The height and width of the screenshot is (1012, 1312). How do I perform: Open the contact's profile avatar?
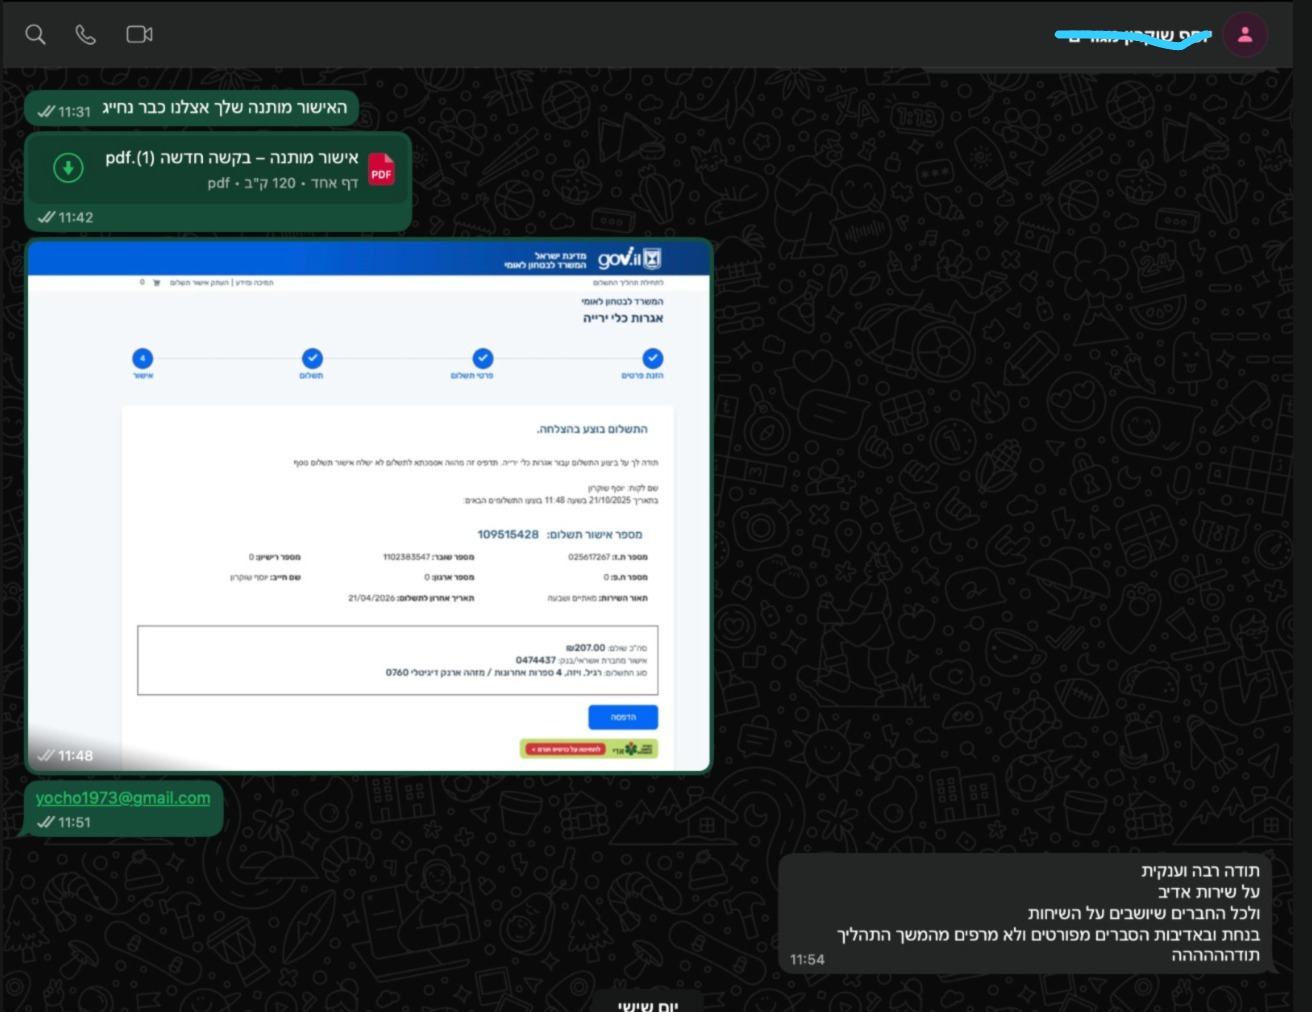click(1245, 35)
